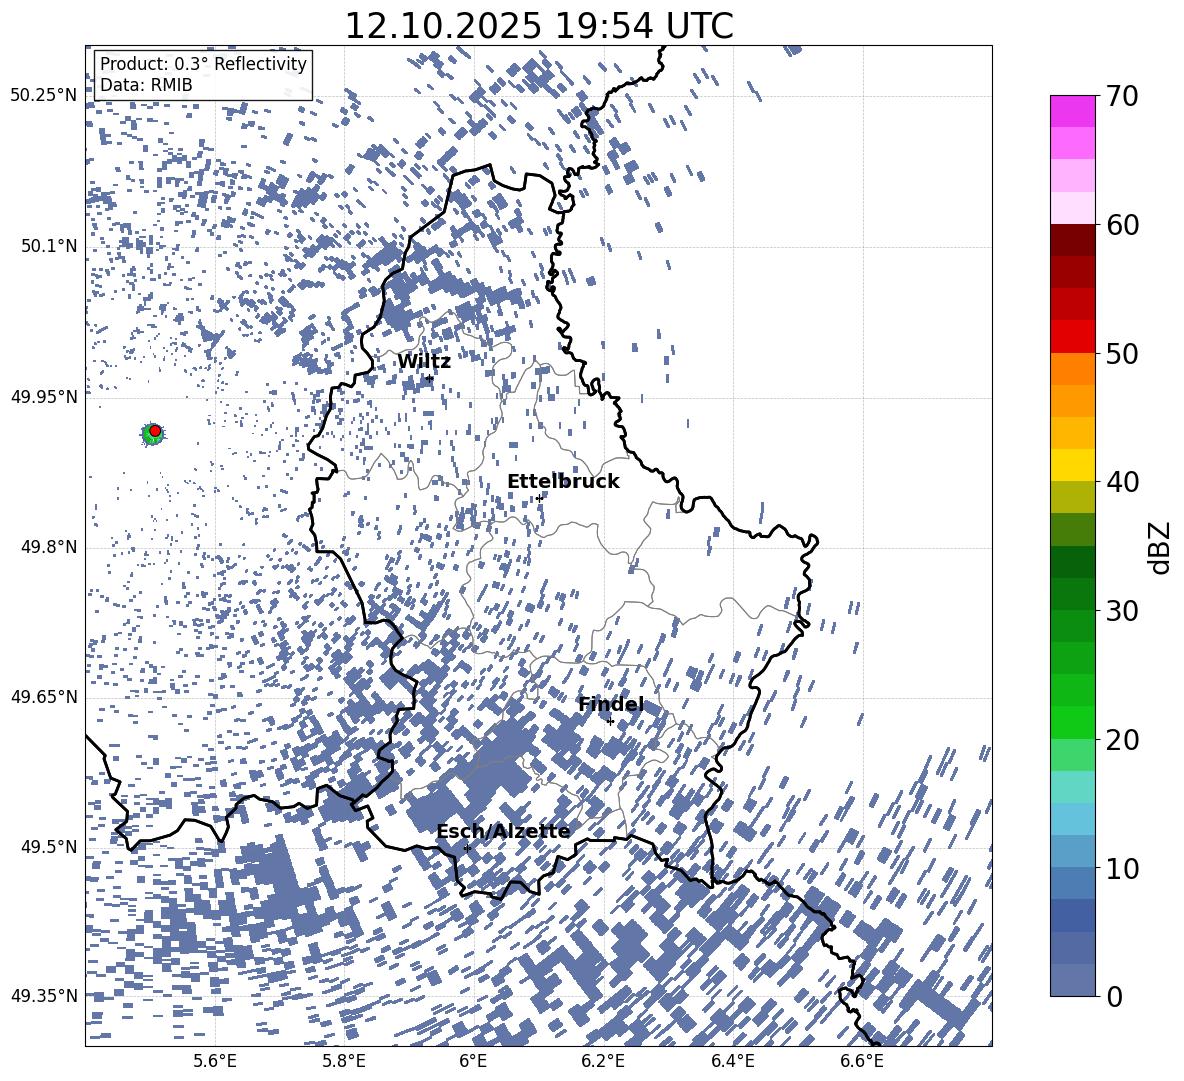1184x1081 pixels.
Task: Click the colorbar 10 value label
Action: coord(1122,868)
